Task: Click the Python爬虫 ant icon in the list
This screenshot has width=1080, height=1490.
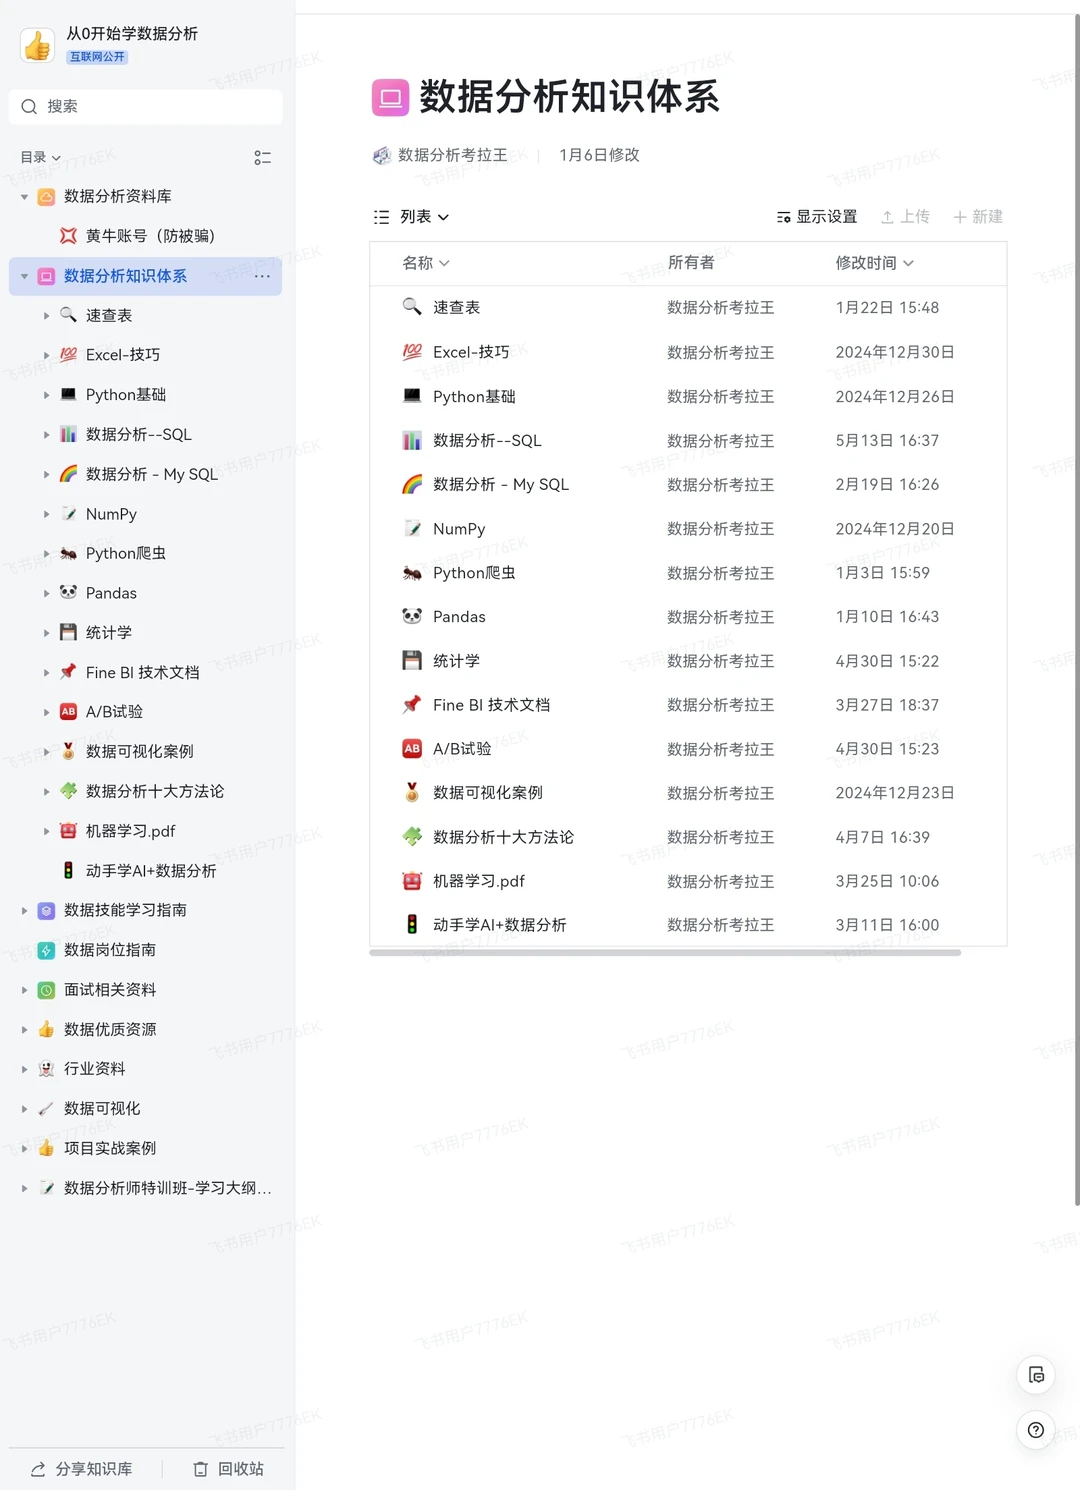Action: 413,572
